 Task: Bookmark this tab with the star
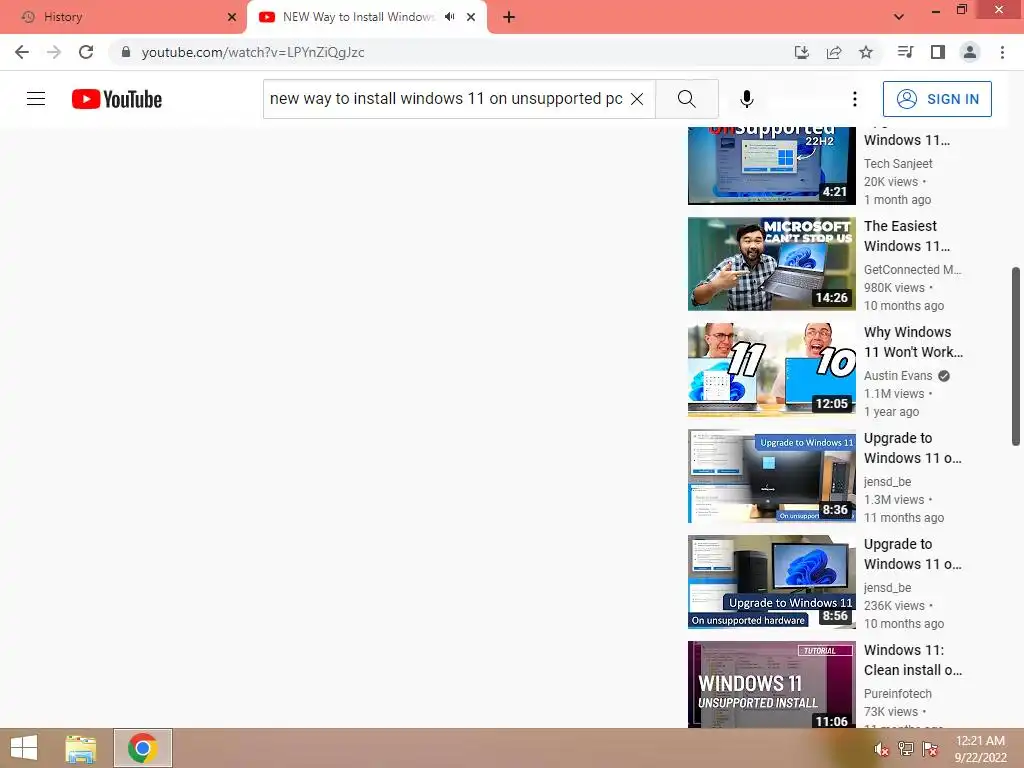[866, 52]
